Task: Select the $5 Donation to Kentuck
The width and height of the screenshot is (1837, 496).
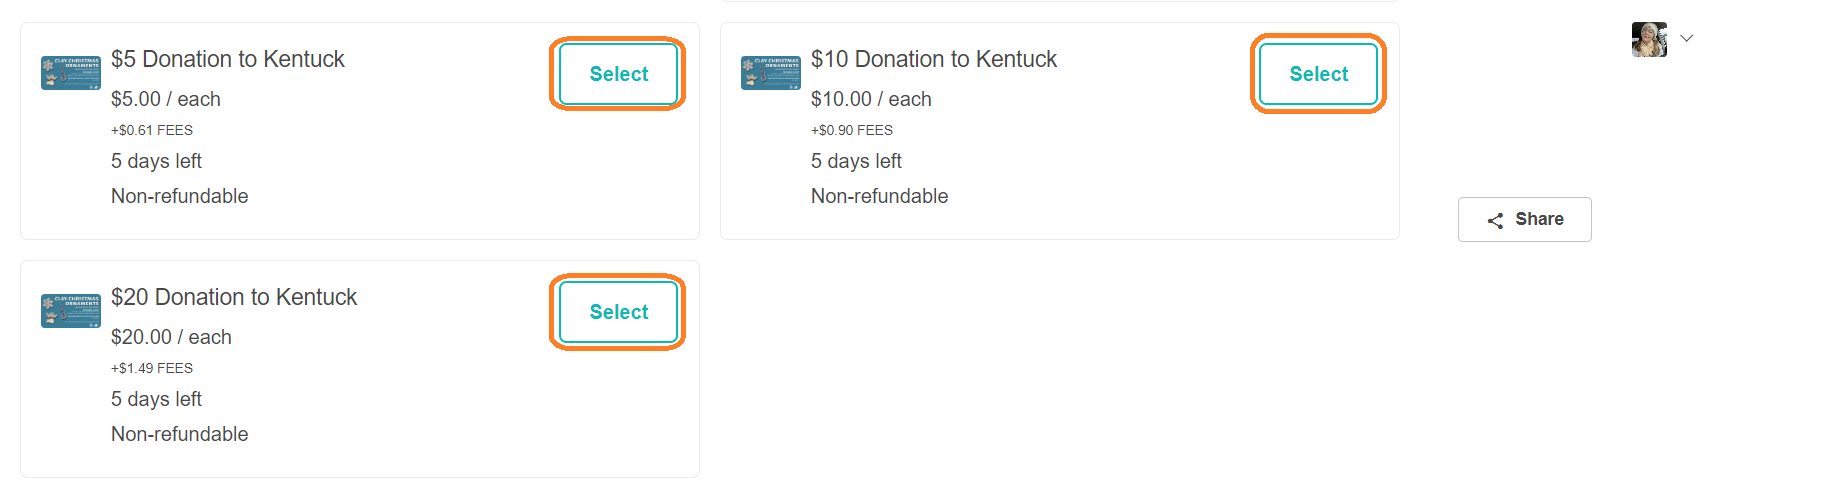Action: (618, 74)
